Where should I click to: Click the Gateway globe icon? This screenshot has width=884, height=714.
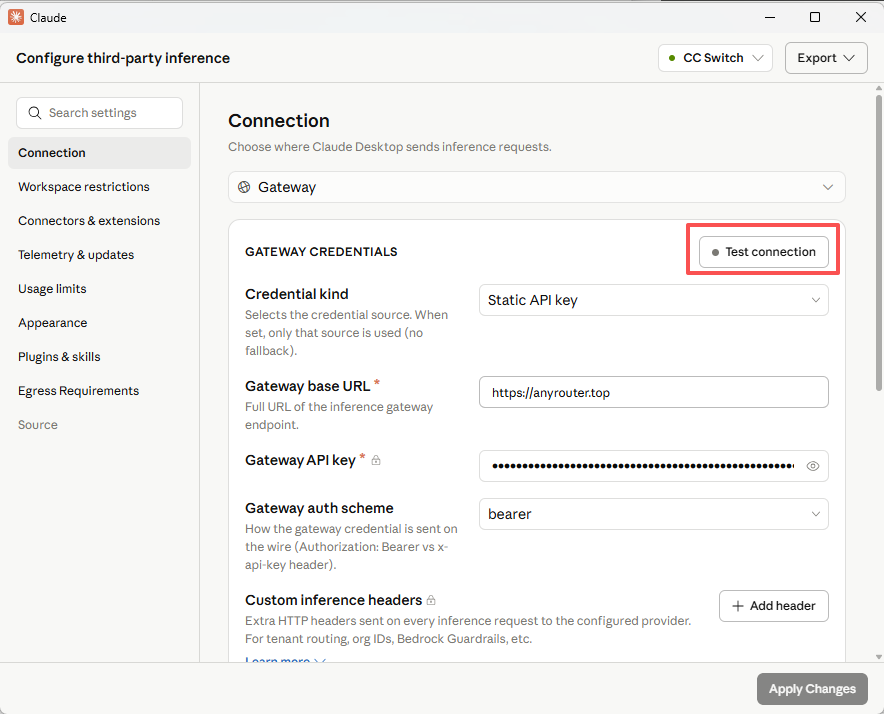244,187
